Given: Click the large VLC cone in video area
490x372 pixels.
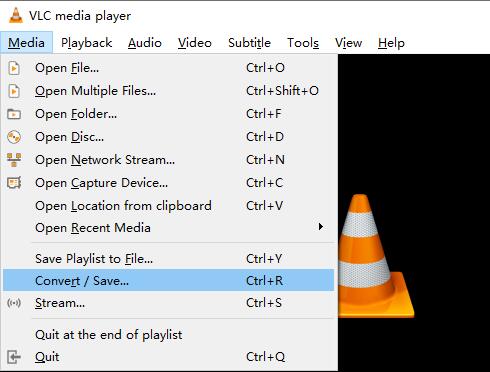Looking at the screenshot, I should coord(375,255).
